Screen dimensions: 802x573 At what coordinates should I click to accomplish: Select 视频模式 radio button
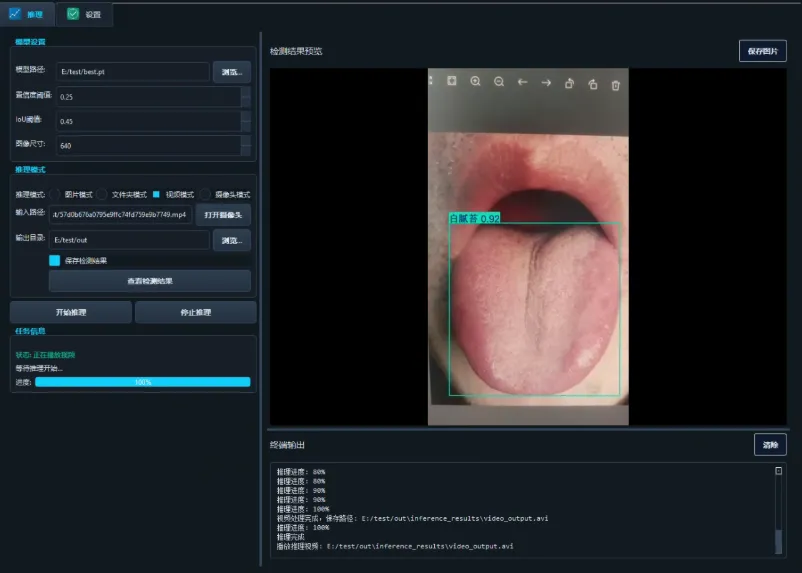(x=156, y=194)
